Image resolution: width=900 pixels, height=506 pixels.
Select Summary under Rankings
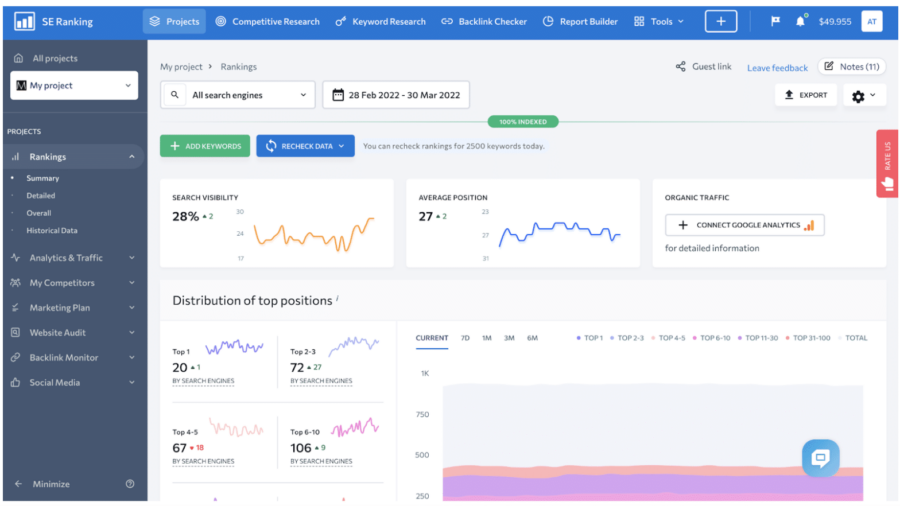pos(42,178)
